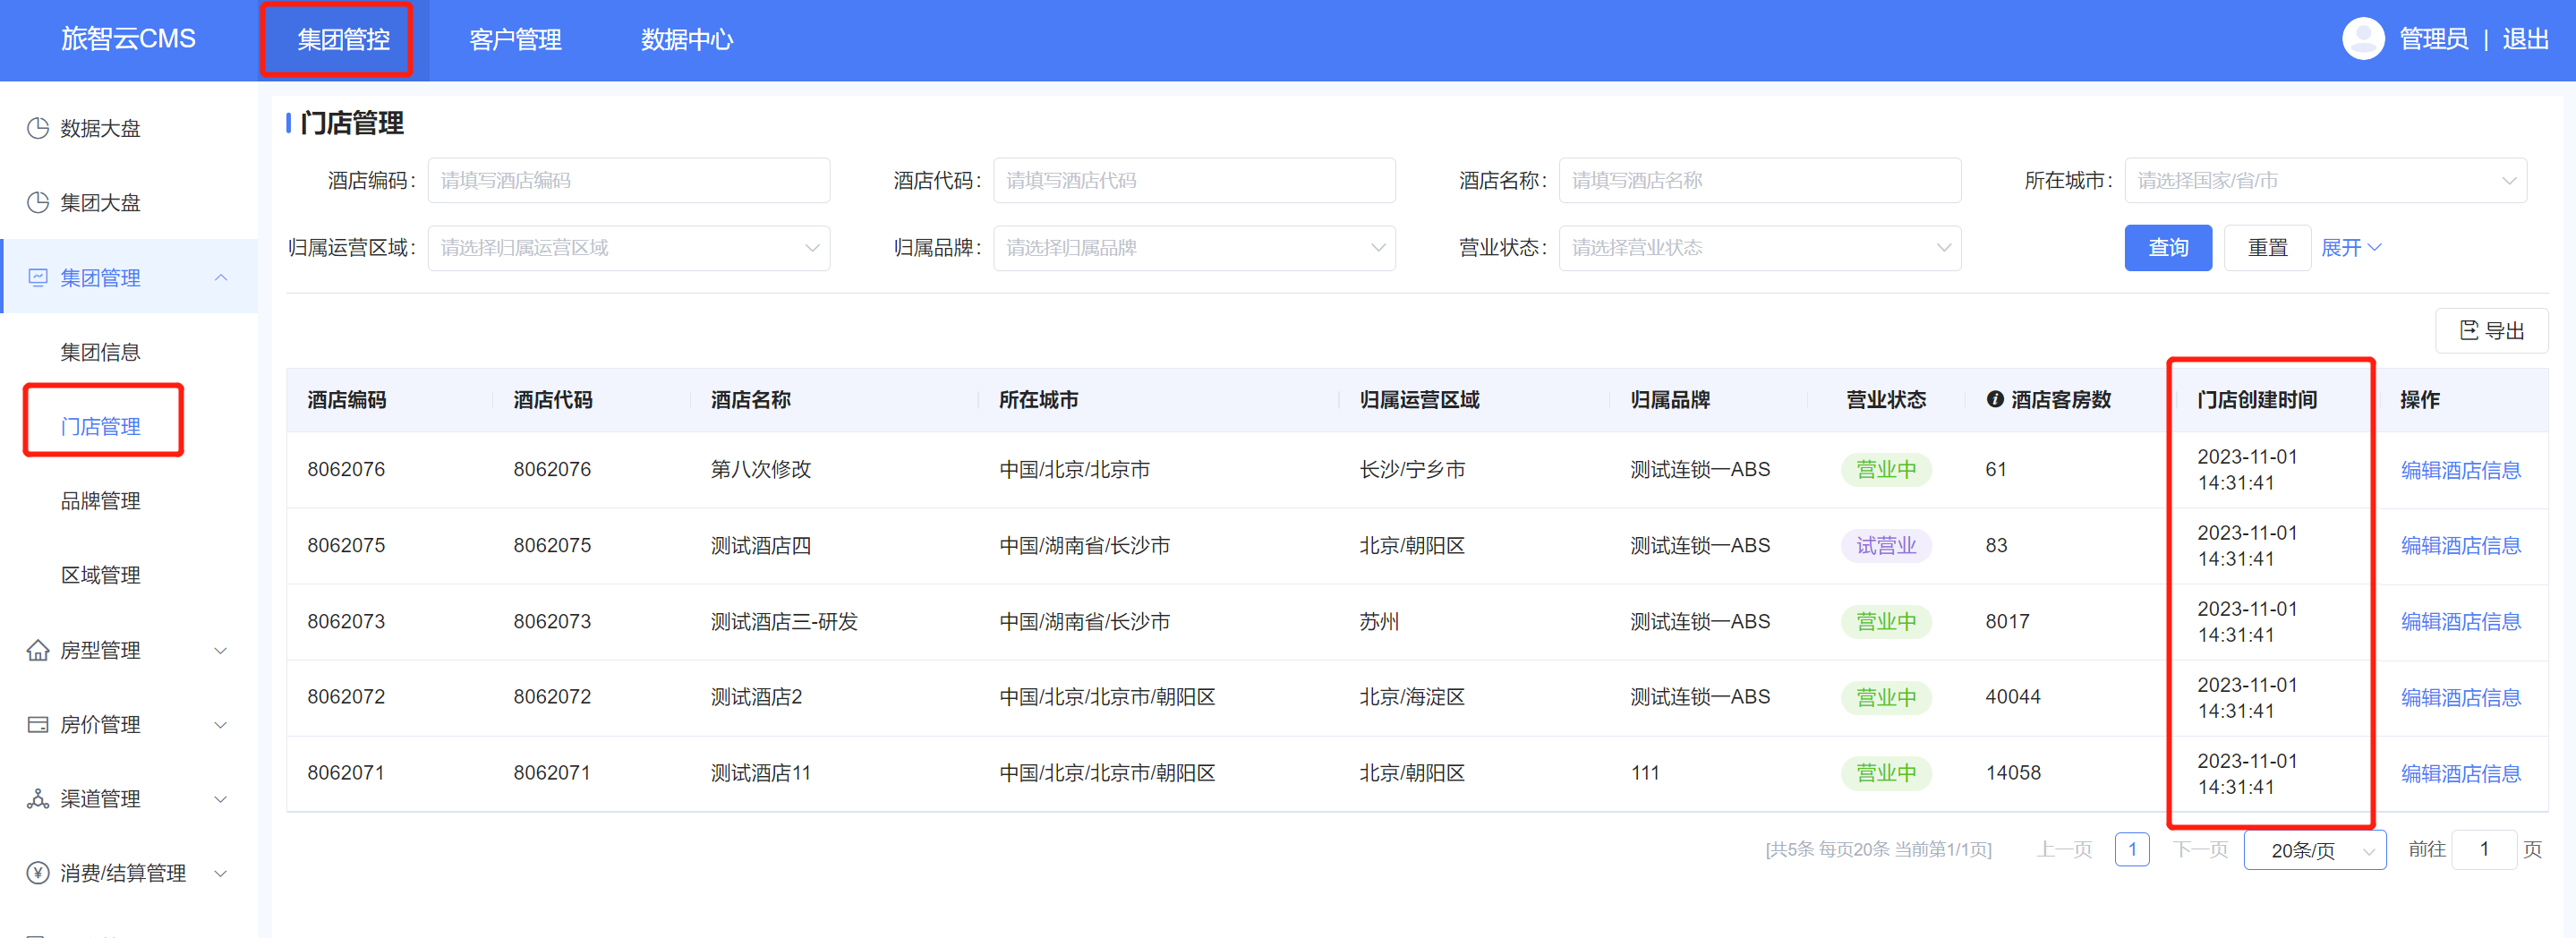This screenshot has width=2576, height=938.
Task: Switch to the 数据中心 top tab
Action: point(687,39)
